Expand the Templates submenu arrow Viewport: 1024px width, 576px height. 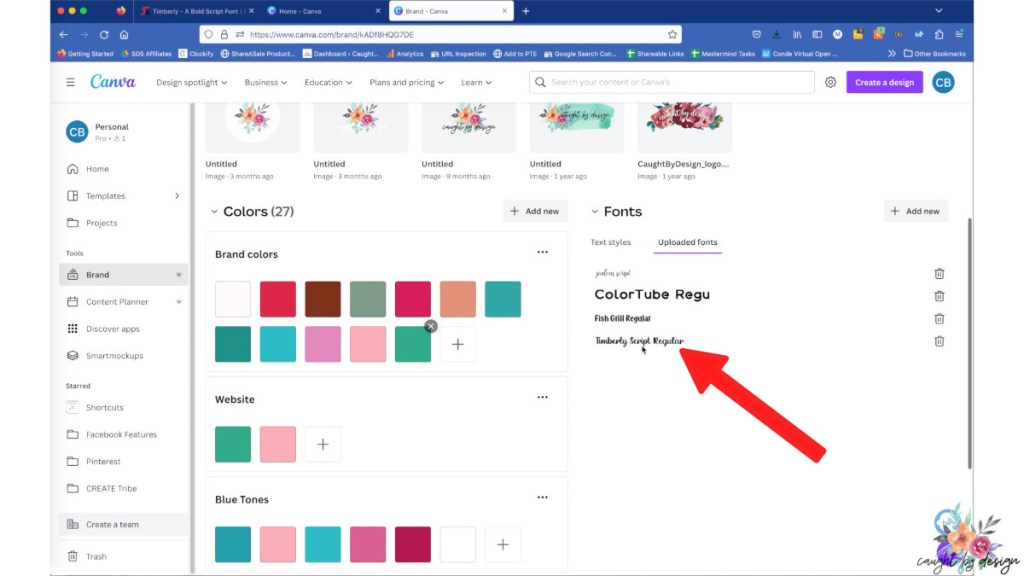tap(177, 196)
